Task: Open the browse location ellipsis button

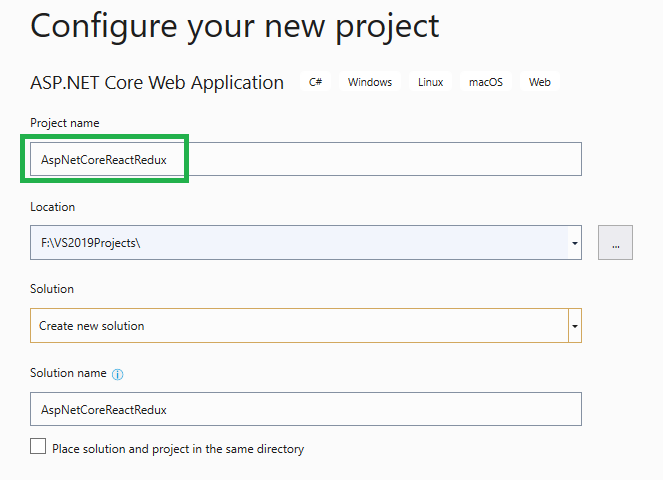Action: click(x=615, y=242)
